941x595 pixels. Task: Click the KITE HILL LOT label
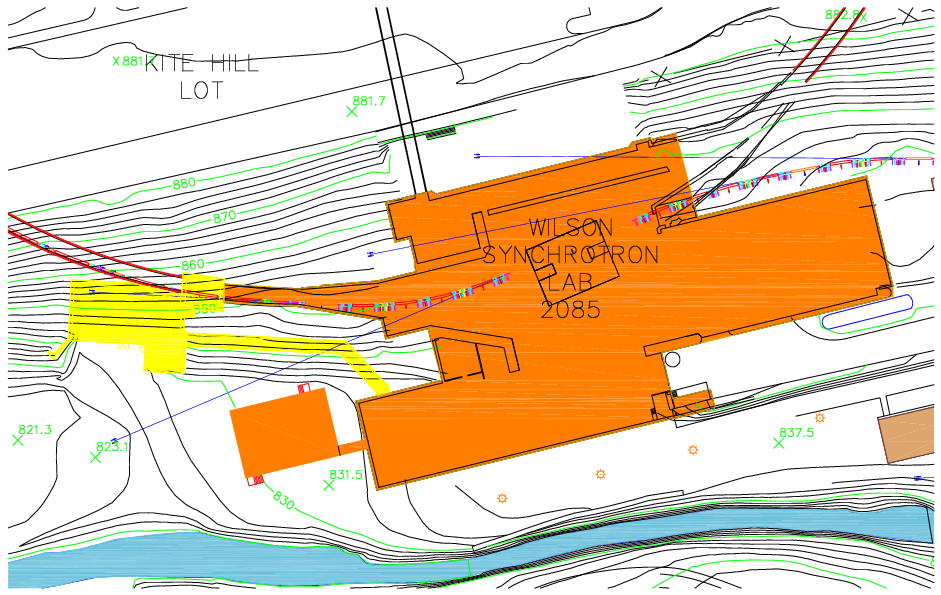click(202, 76)
